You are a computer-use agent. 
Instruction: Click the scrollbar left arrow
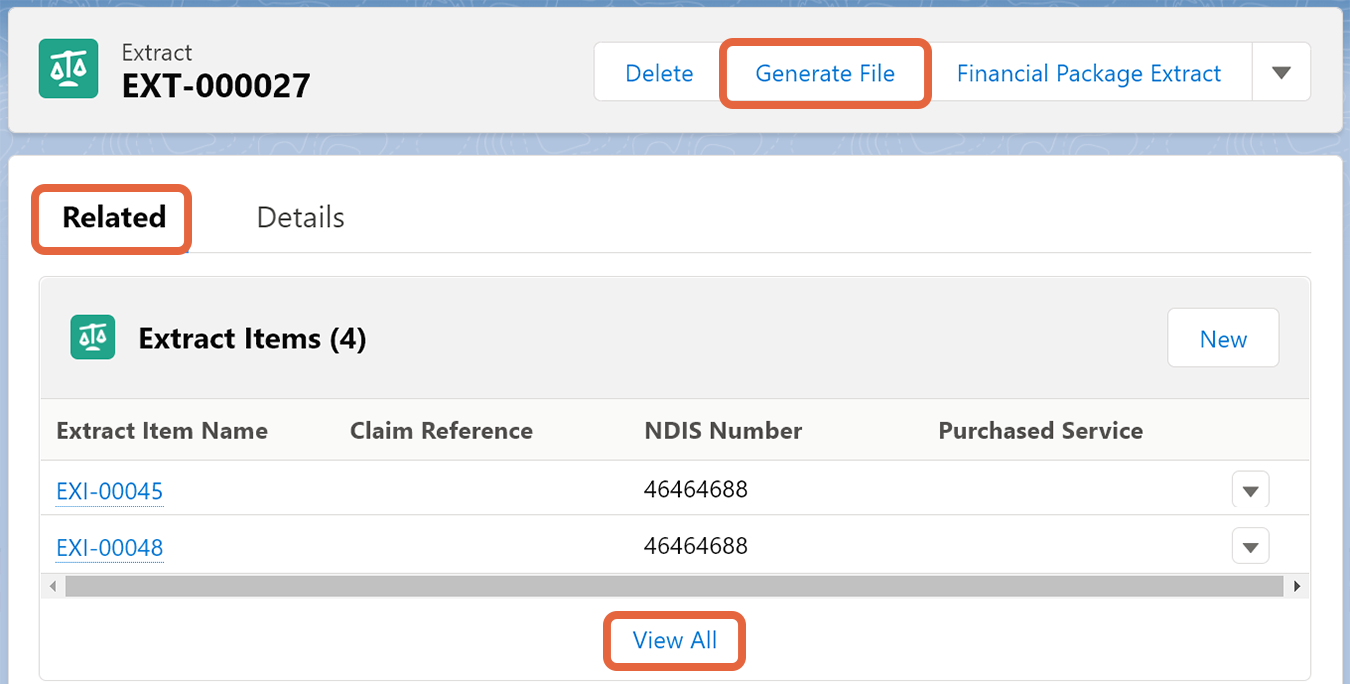coord(54,586)
